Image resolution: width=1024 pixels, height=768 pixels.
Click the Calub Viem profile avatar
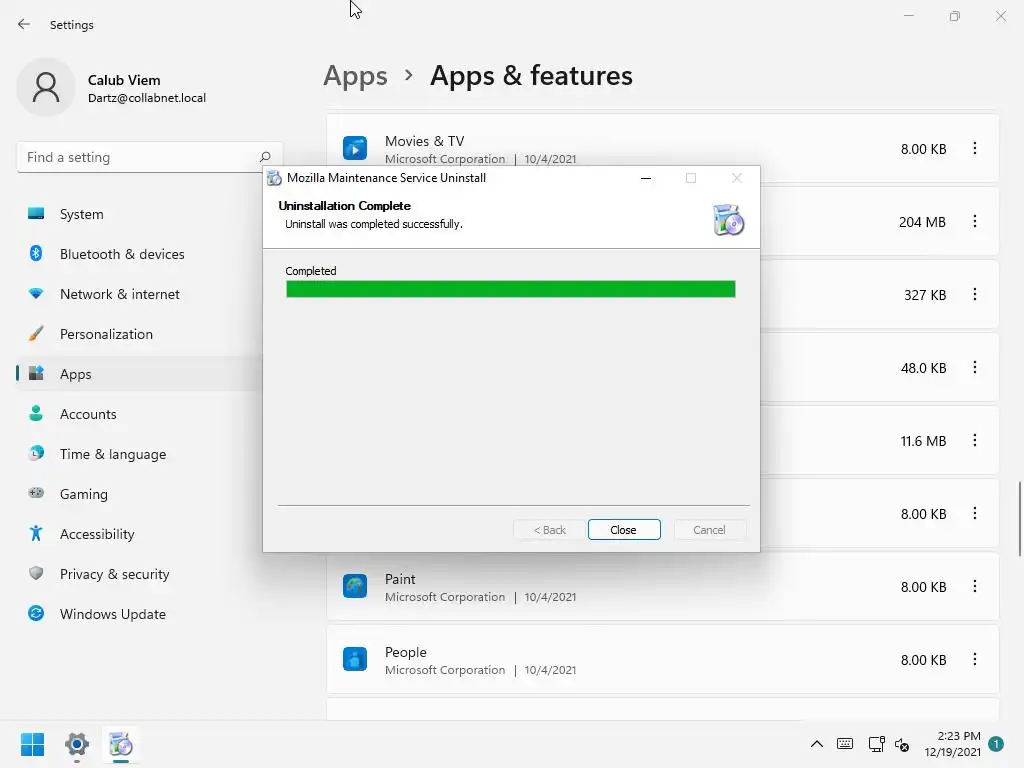pos(46,88)
